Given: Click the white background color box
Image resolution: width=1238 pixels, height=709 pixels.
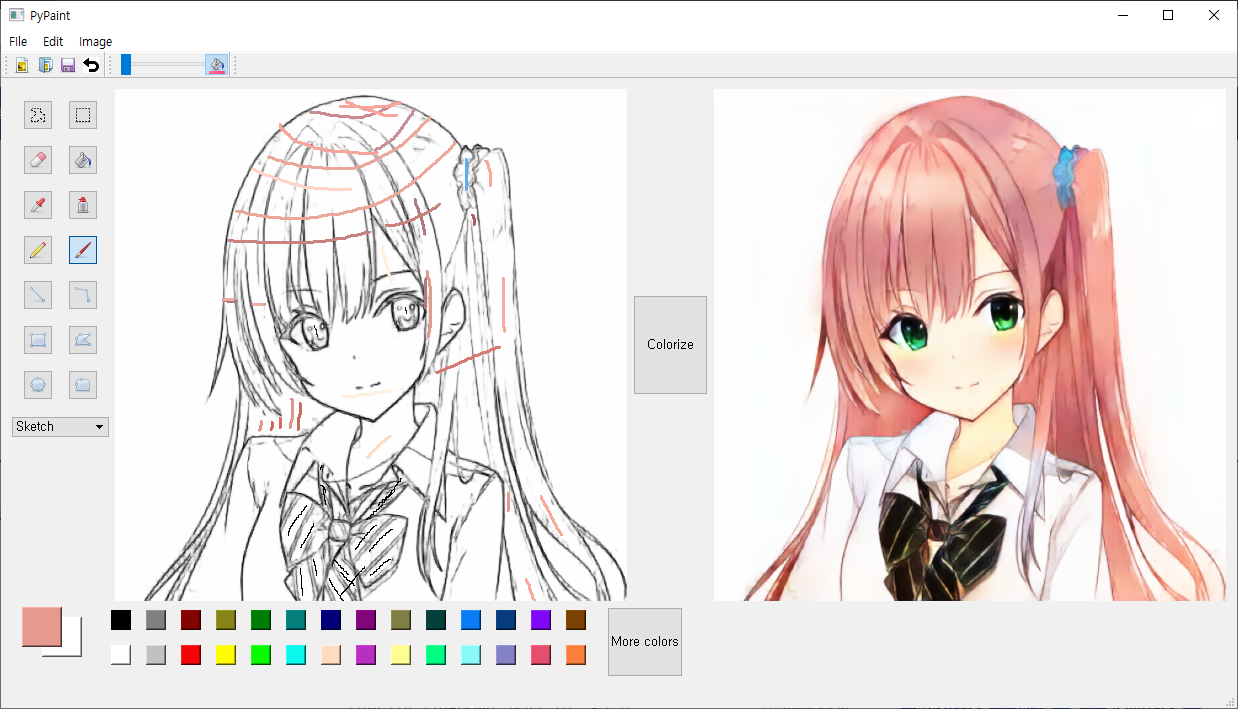Looking at the screenshot, I should (x=70, y=646).
